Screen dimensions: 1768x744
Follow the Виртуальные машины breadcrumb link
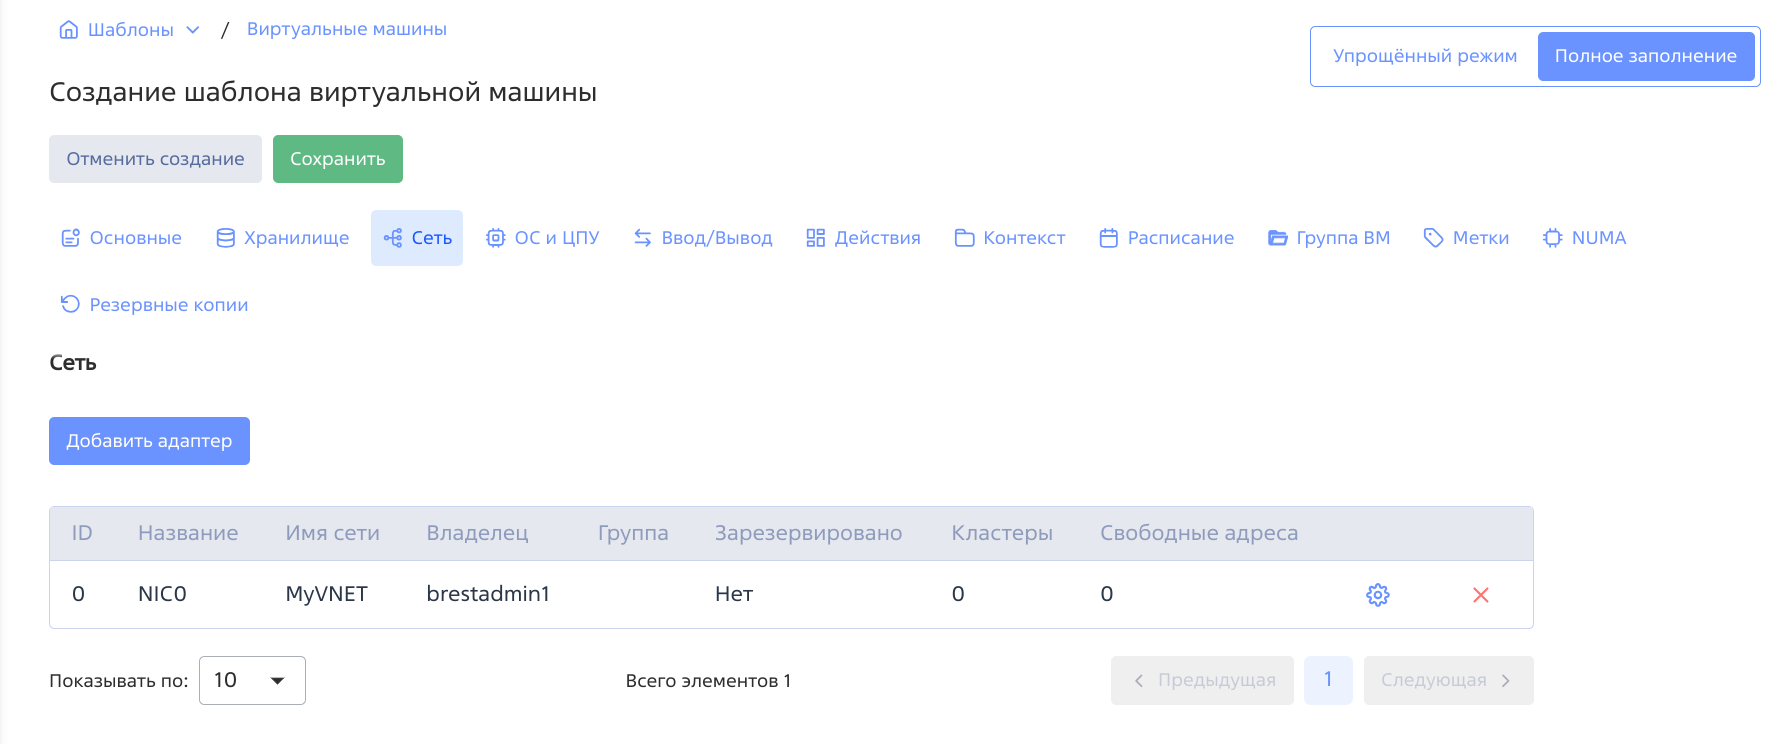click(x=346, y=29)
